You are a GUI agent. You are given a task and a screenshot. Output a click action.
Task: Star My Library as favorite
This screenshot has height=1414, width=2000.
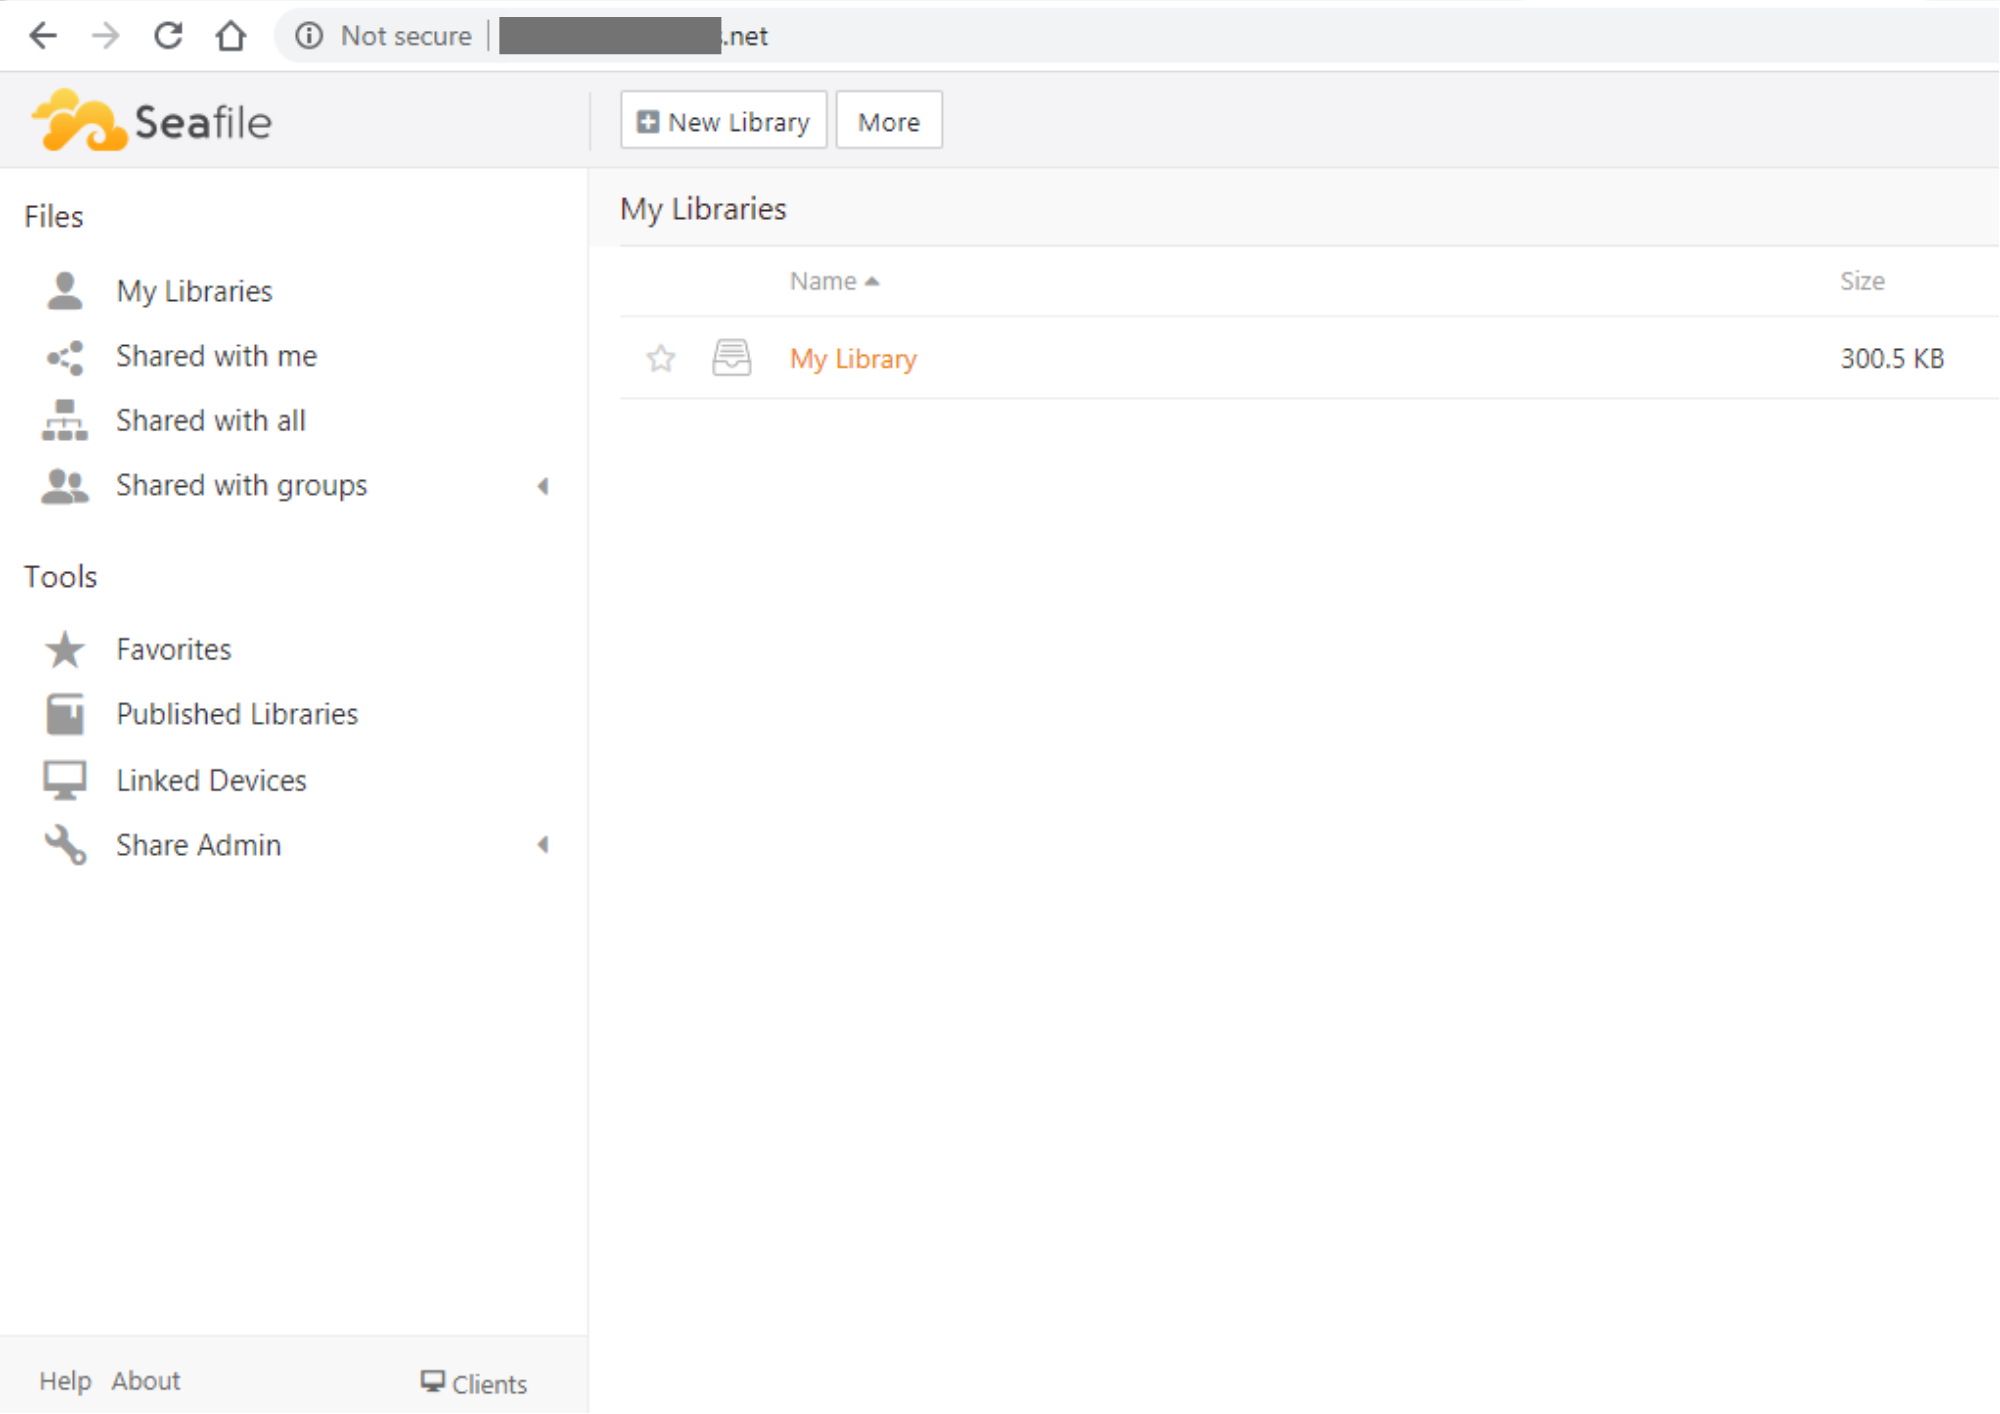(x=660, y=358)
